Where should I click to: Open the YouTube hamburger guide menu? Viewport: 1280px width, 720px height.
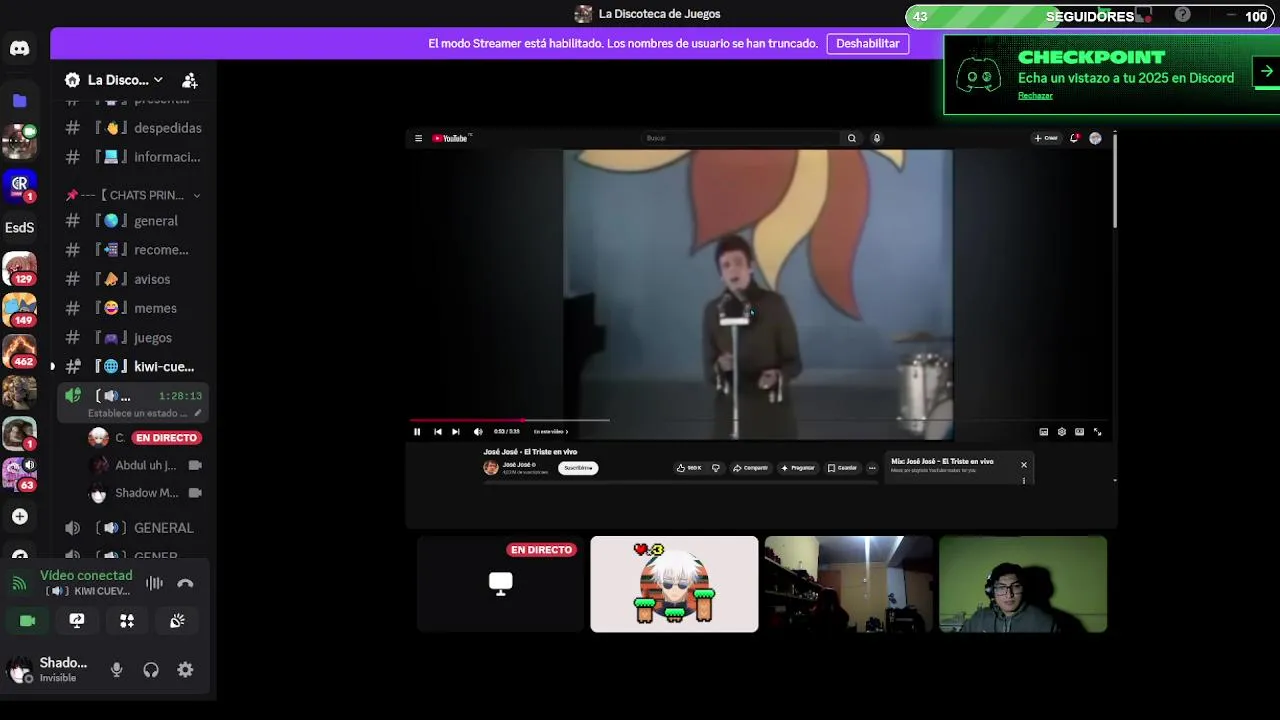point(418,138)
